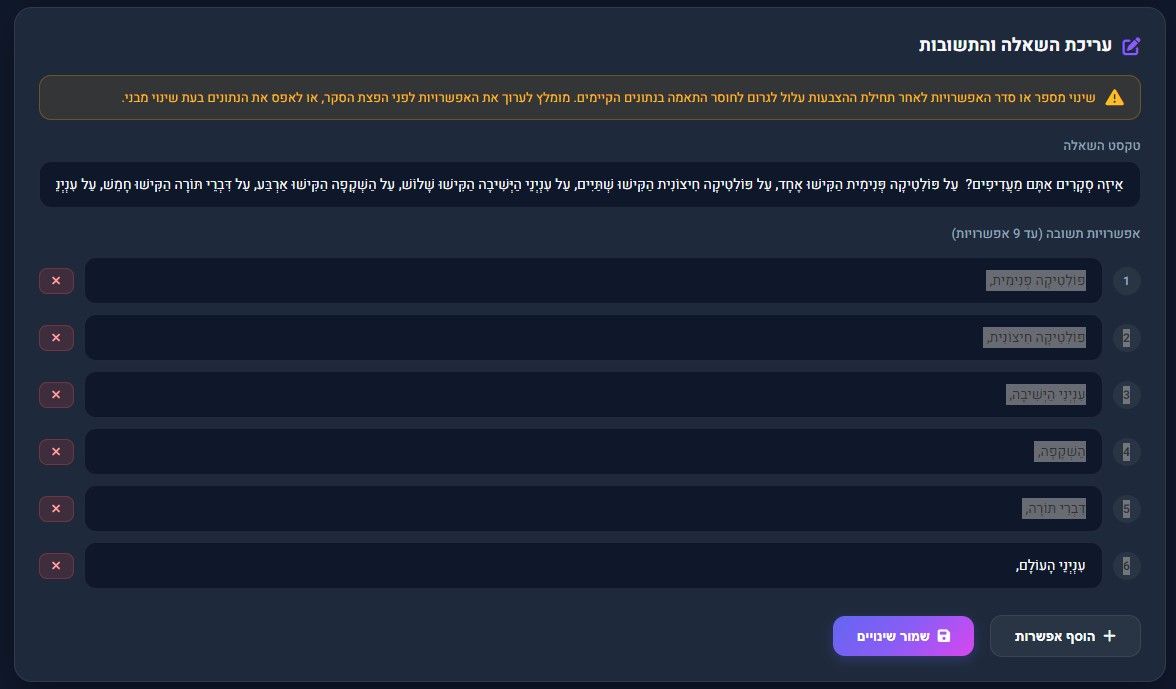Click the דברי תורה answer input

[x=593, y=508]
